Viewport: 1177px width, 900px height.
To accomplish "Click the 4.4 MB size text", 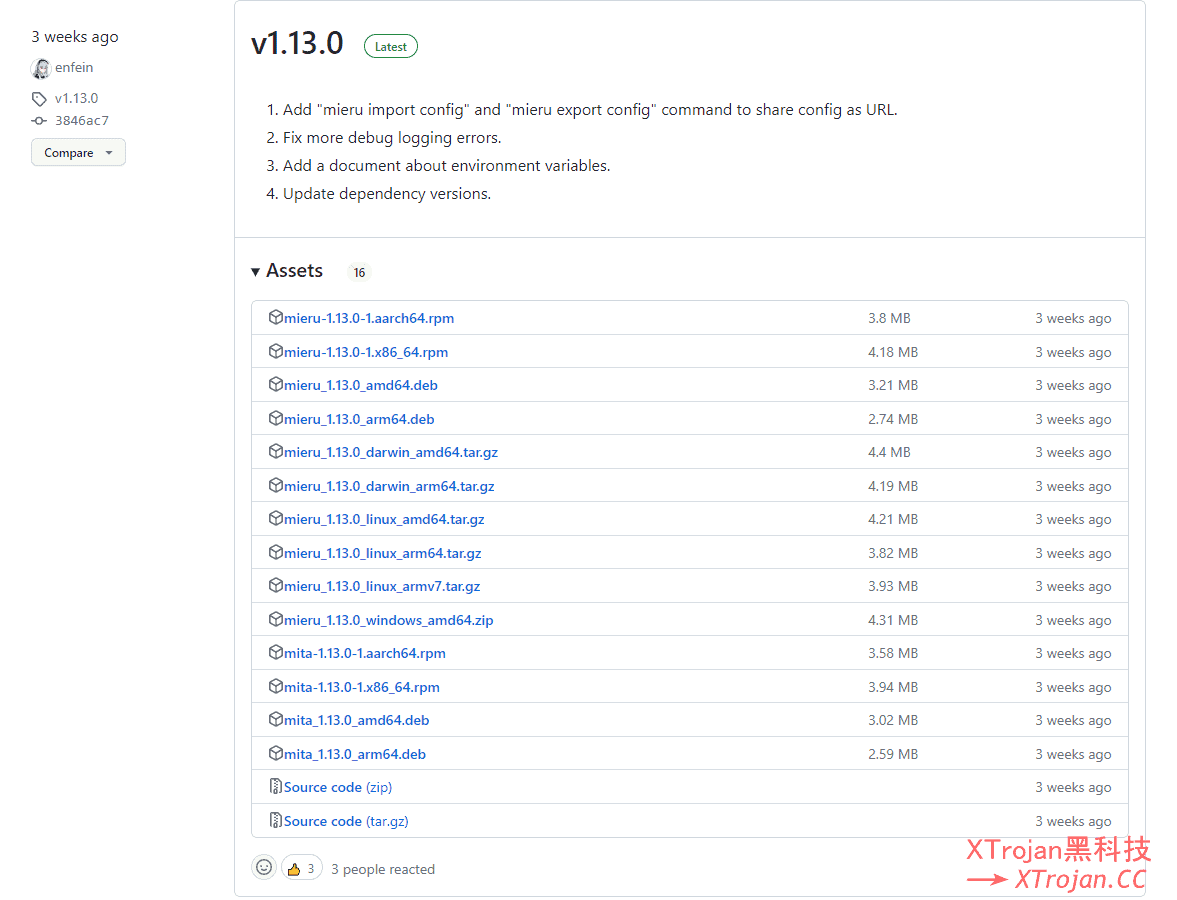I will click(x=889, y=452).
